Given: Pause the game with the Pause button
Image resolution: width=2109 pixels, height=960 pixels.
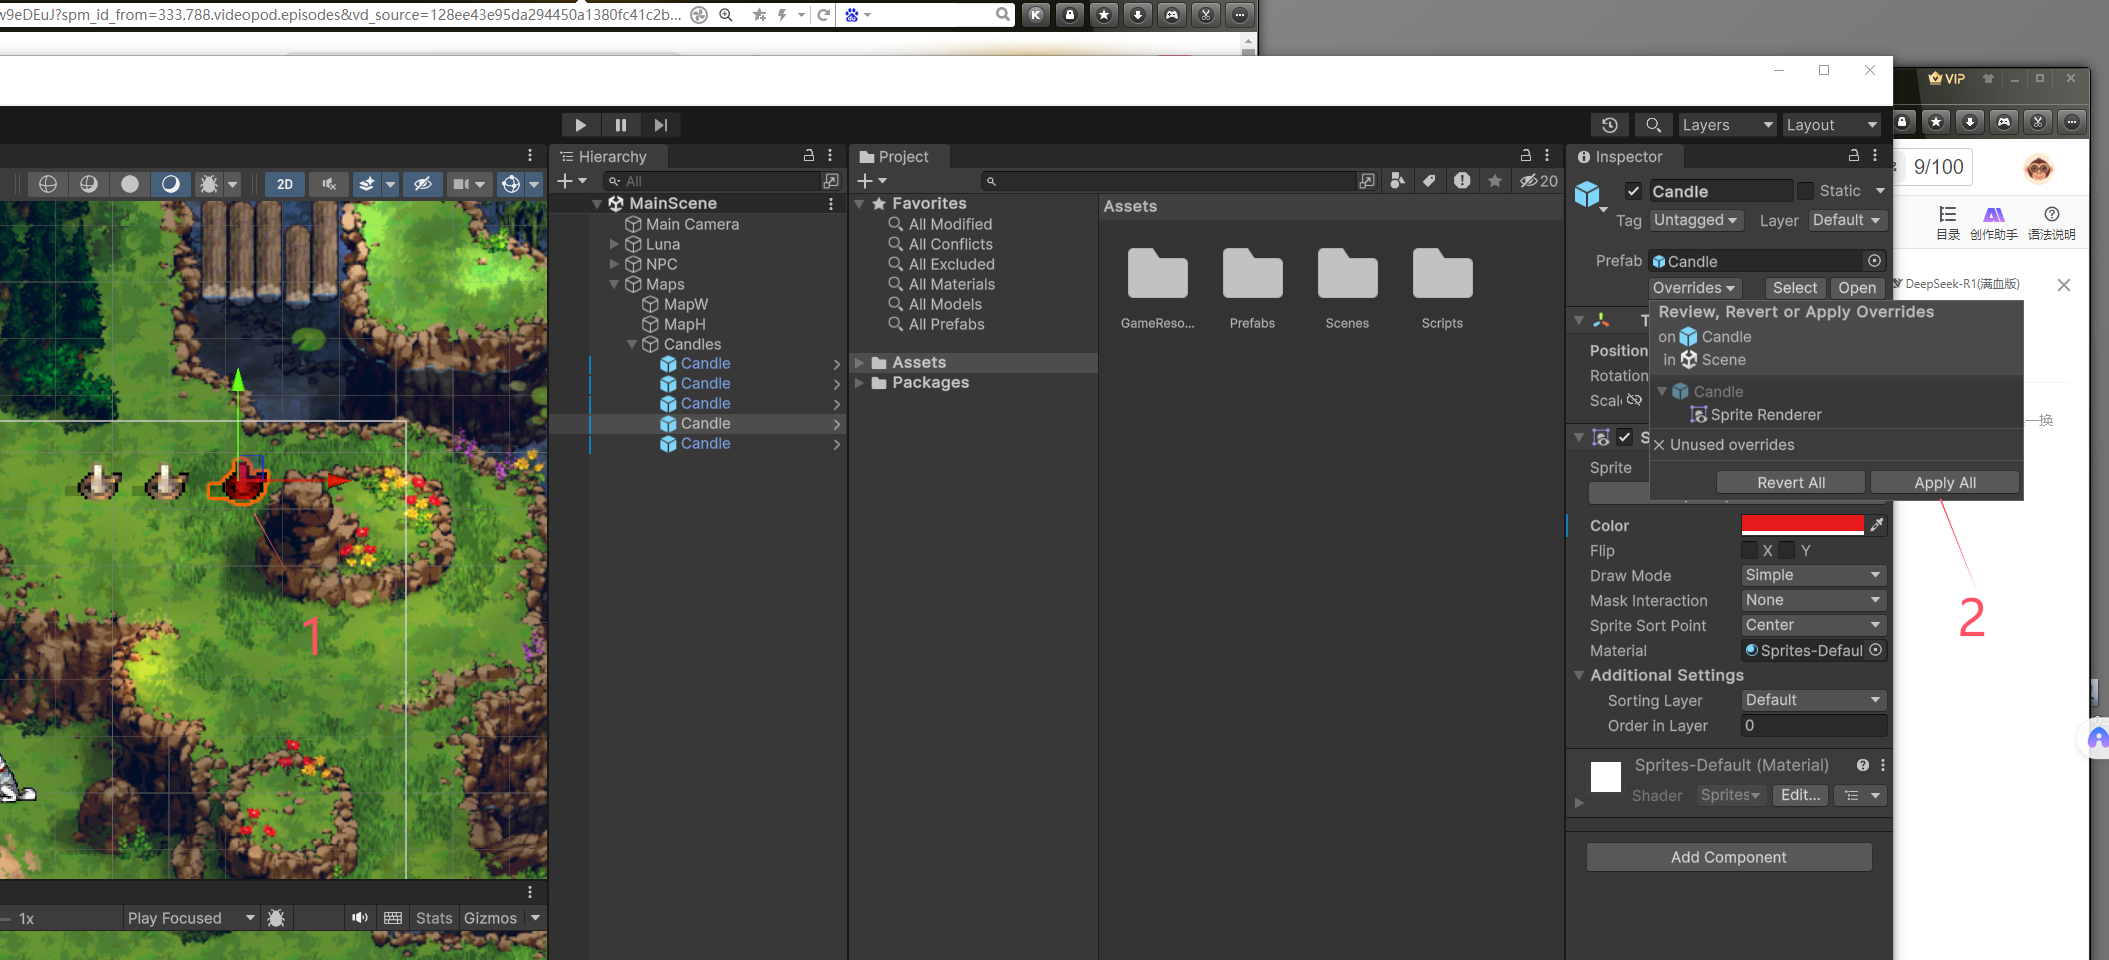Looking at the screenshot, I should point(621,125).
